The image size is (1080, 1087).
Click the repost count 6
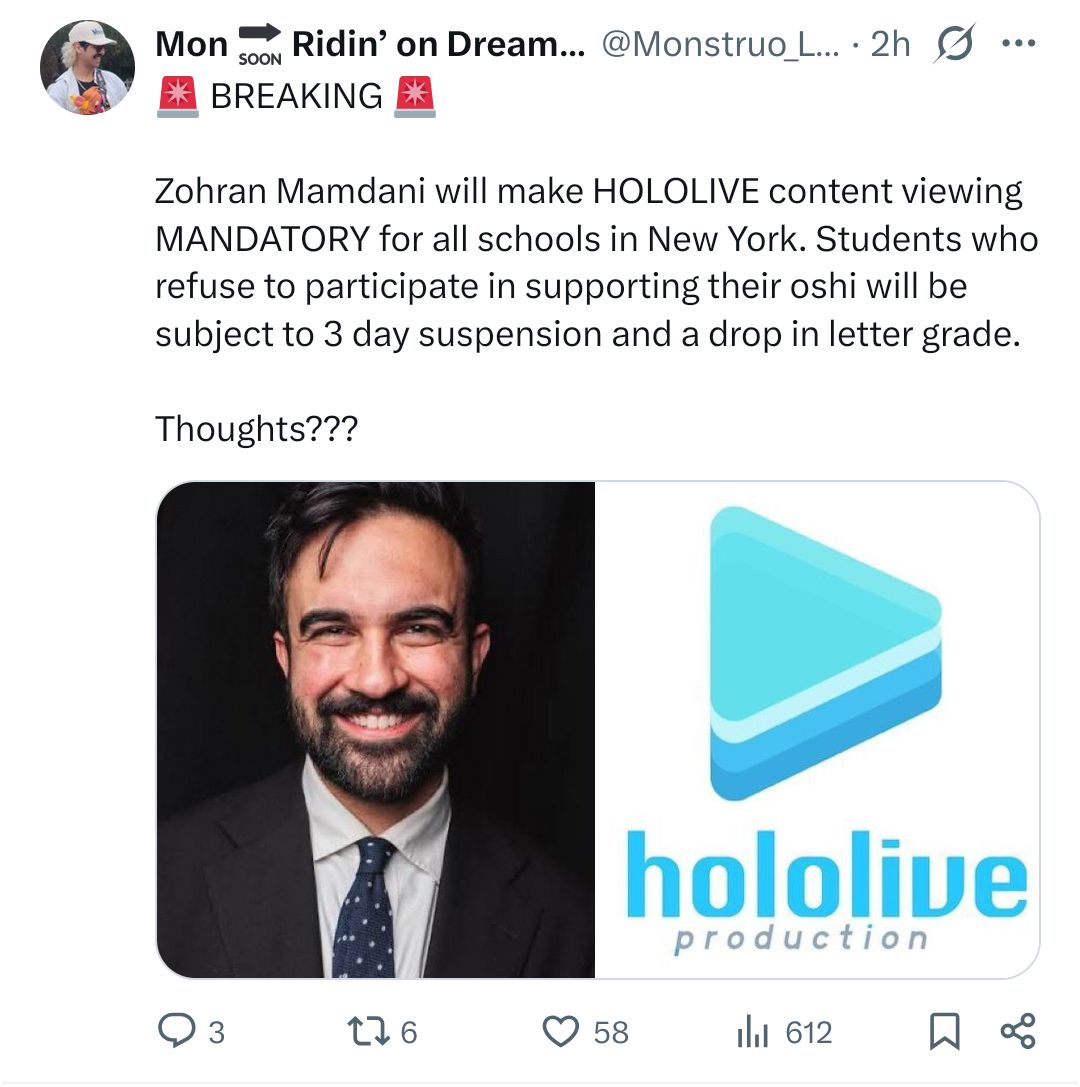tap(409, 1032)
